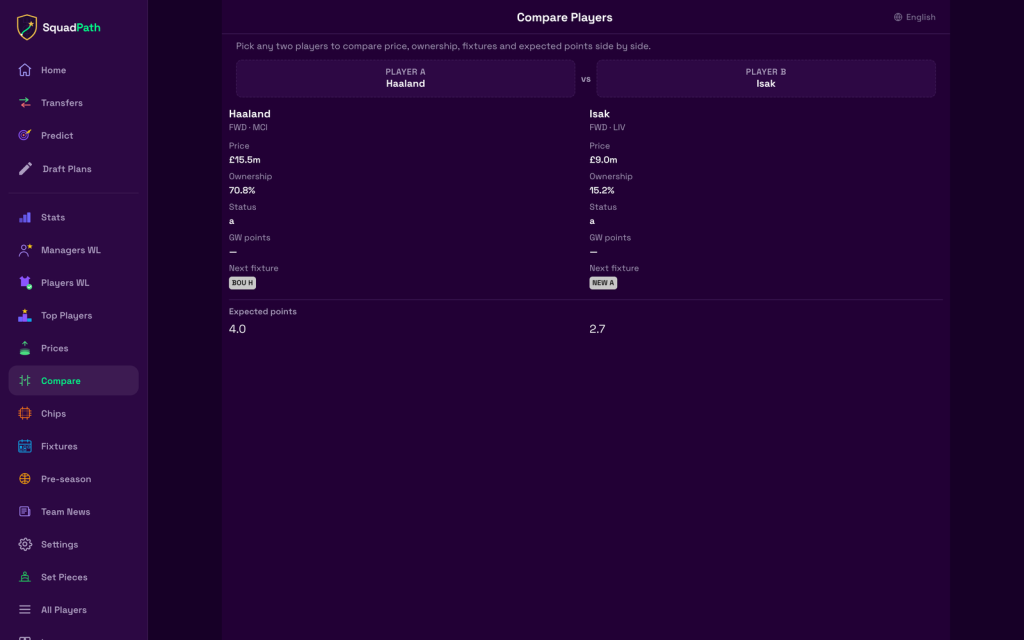Viewport: 1024px width, 640px height.
Task: Click the Players WL shirt icon
Action: pyautogui.click(x=25, y=283)
